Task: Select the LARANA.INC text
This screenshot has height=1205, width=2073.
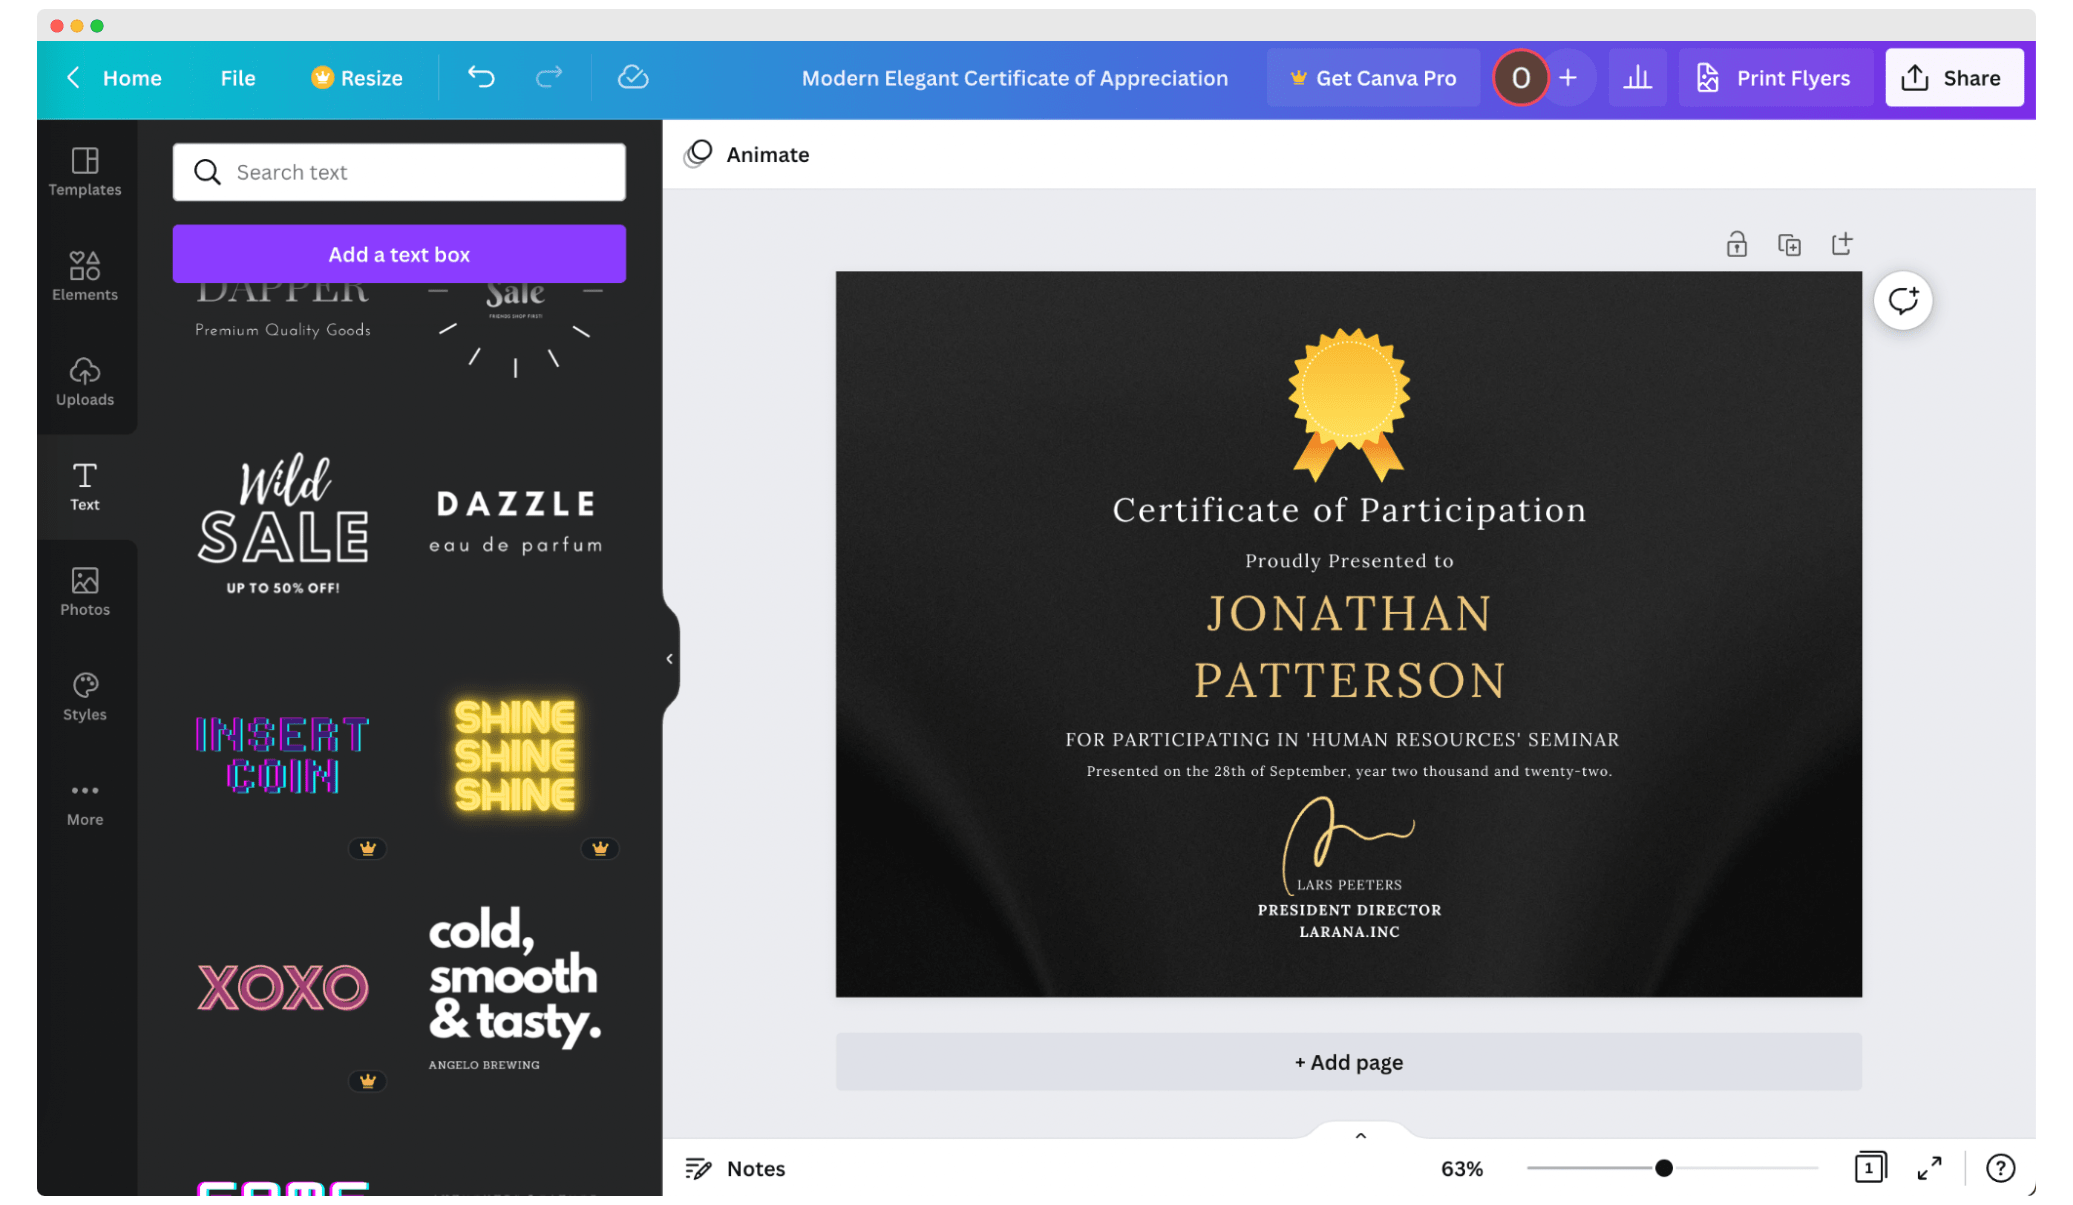Action: 1349,932
